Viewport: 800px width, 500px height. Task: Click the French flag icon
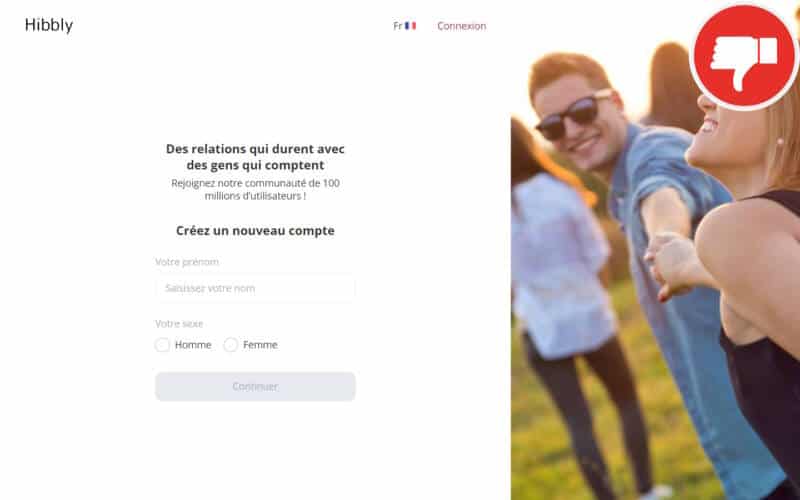(x=410, y=26)
